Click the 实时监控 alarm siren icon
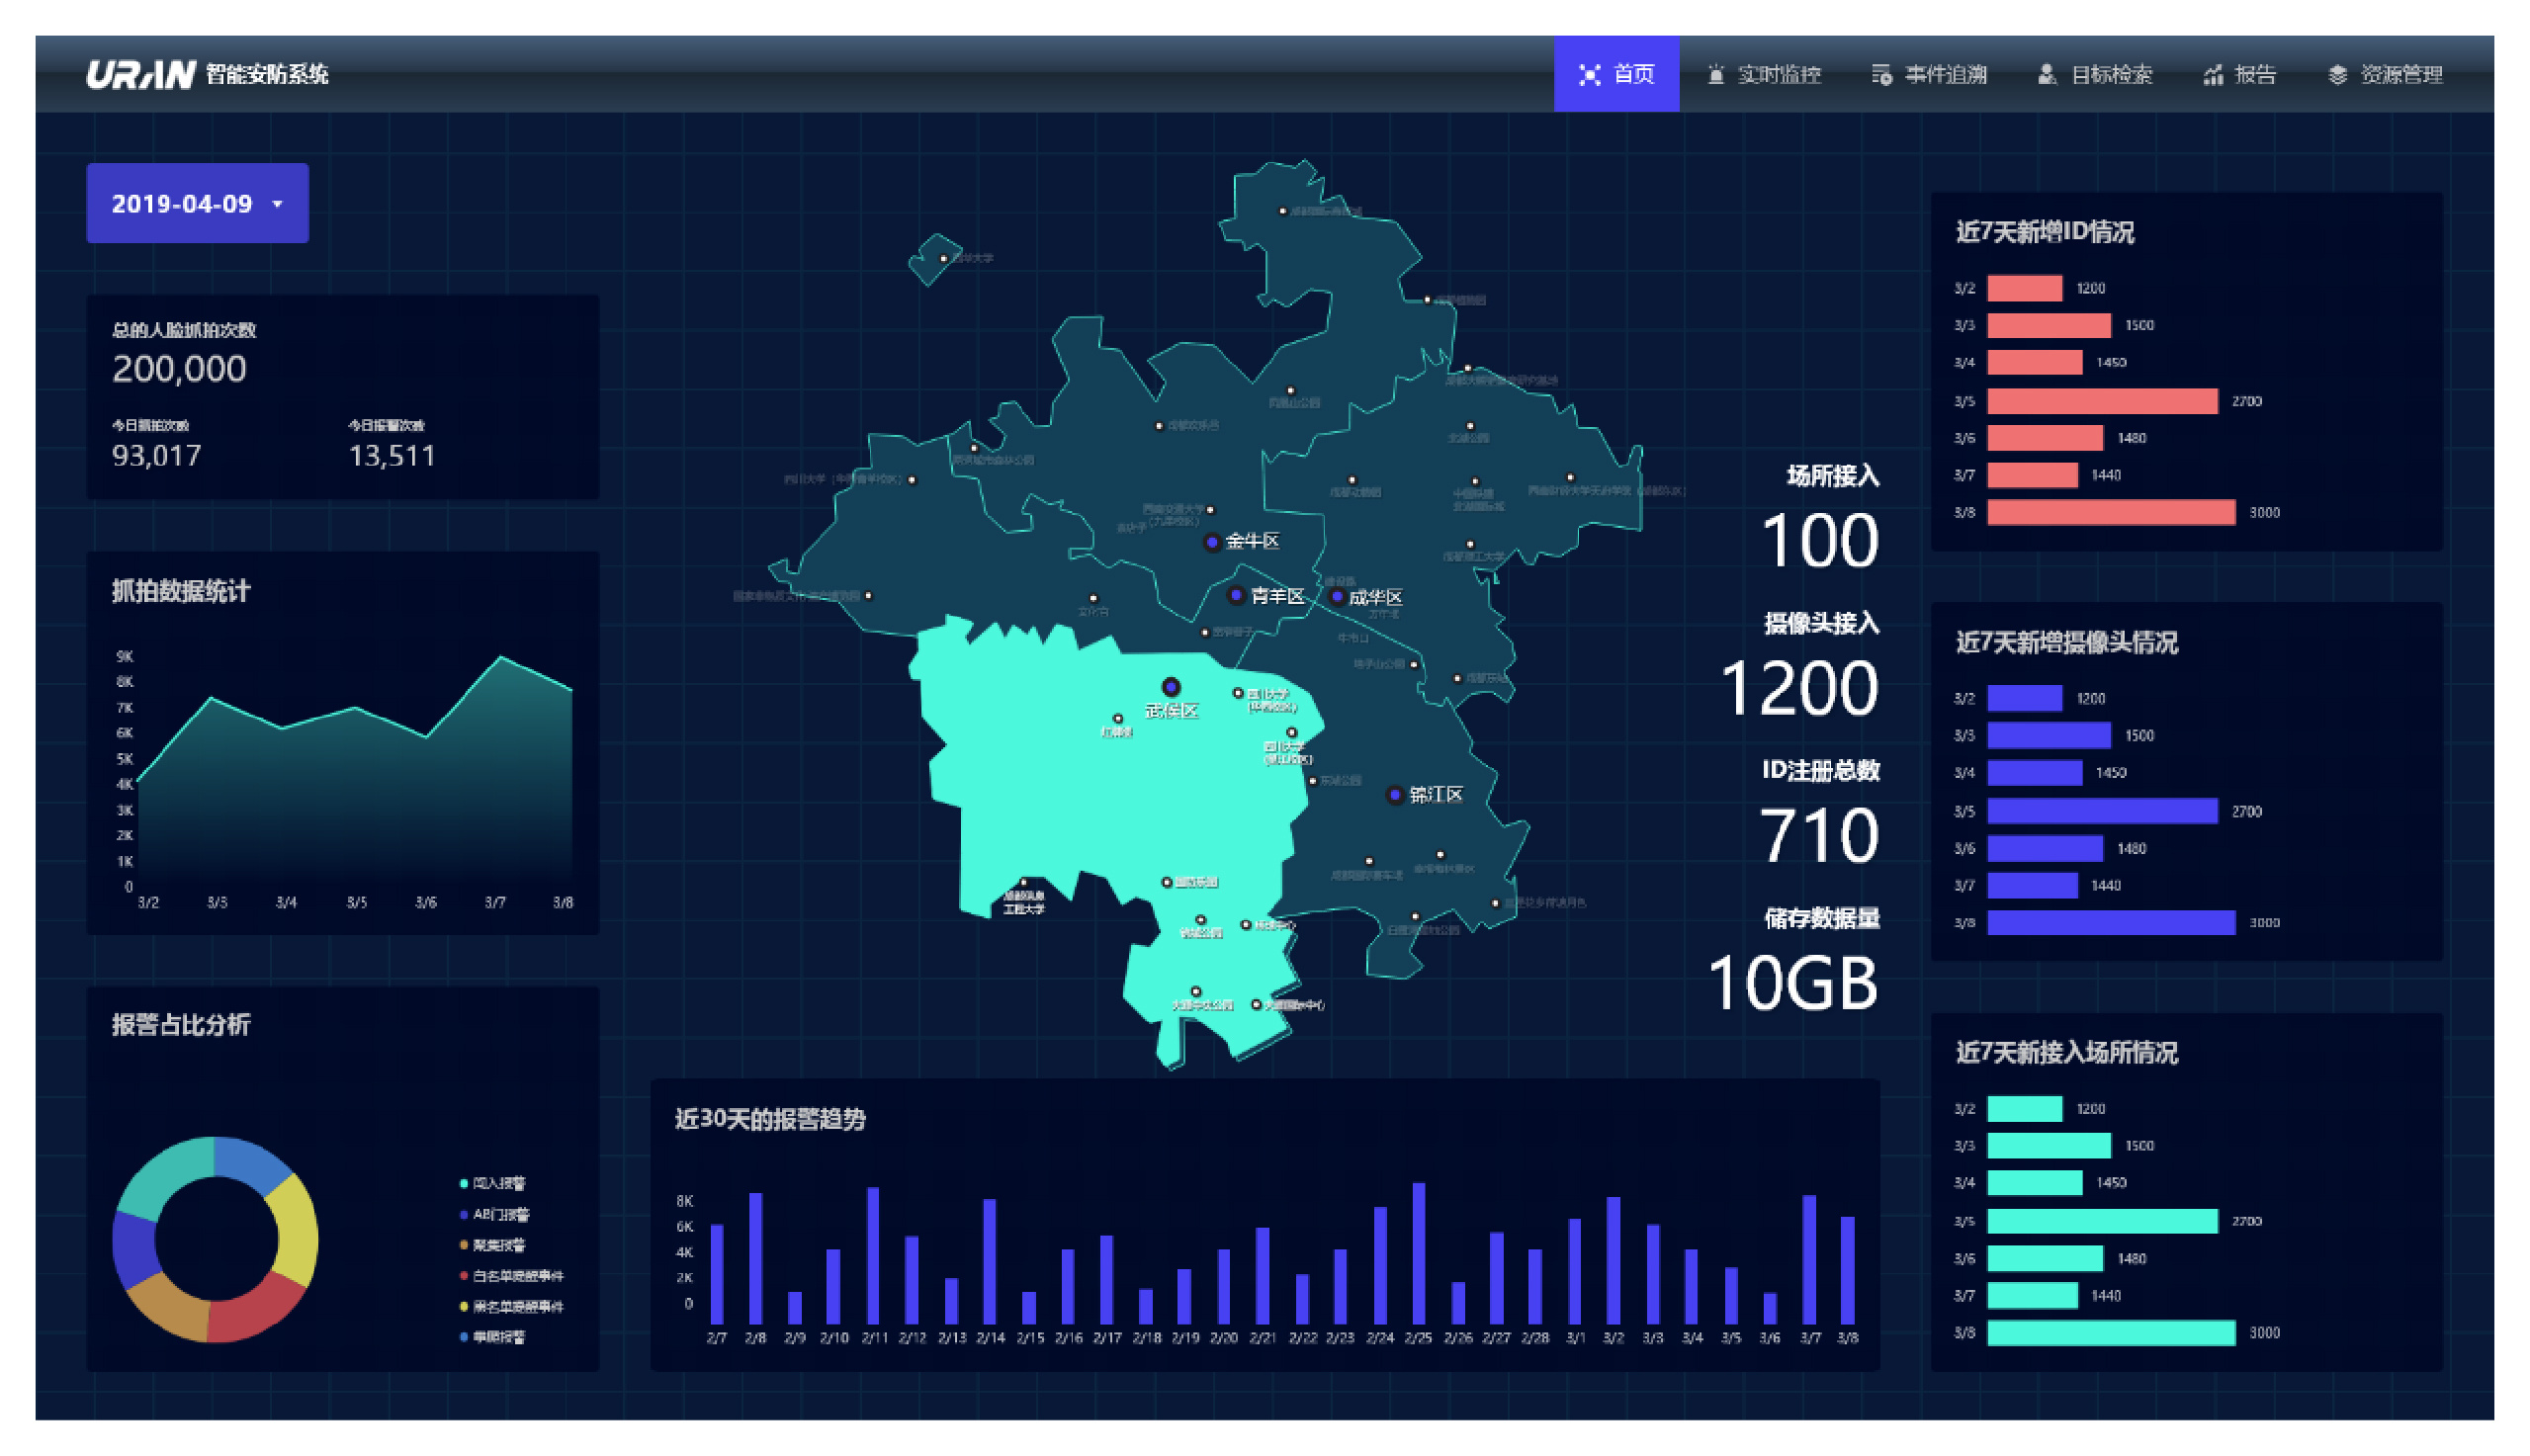 tap(1715, 75)
